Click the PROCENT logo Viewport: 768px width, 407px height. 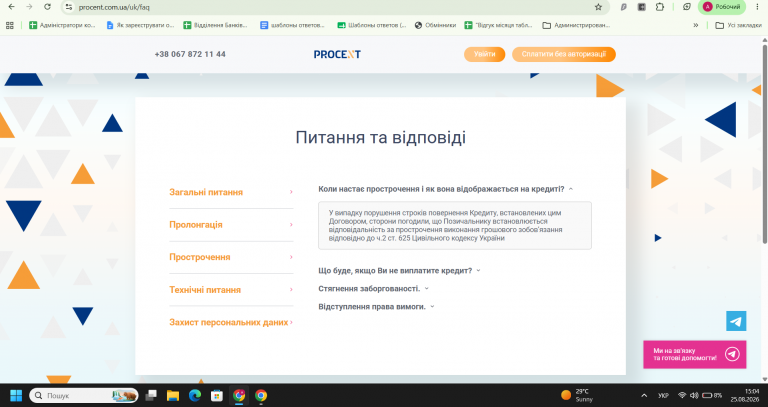coord(337,54)
